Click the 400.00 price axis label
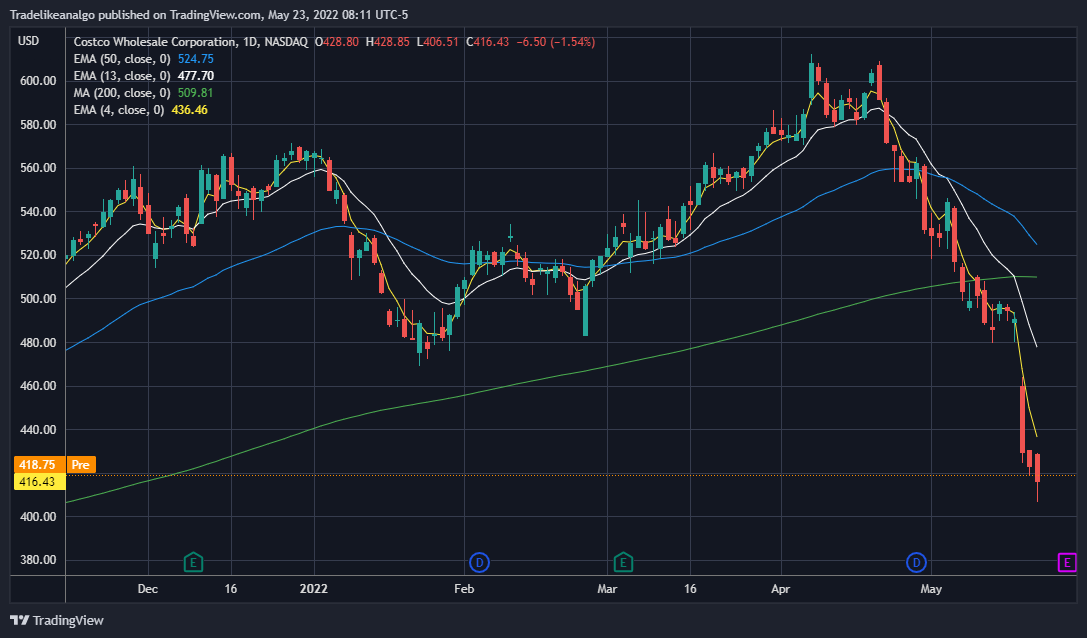 38,517
